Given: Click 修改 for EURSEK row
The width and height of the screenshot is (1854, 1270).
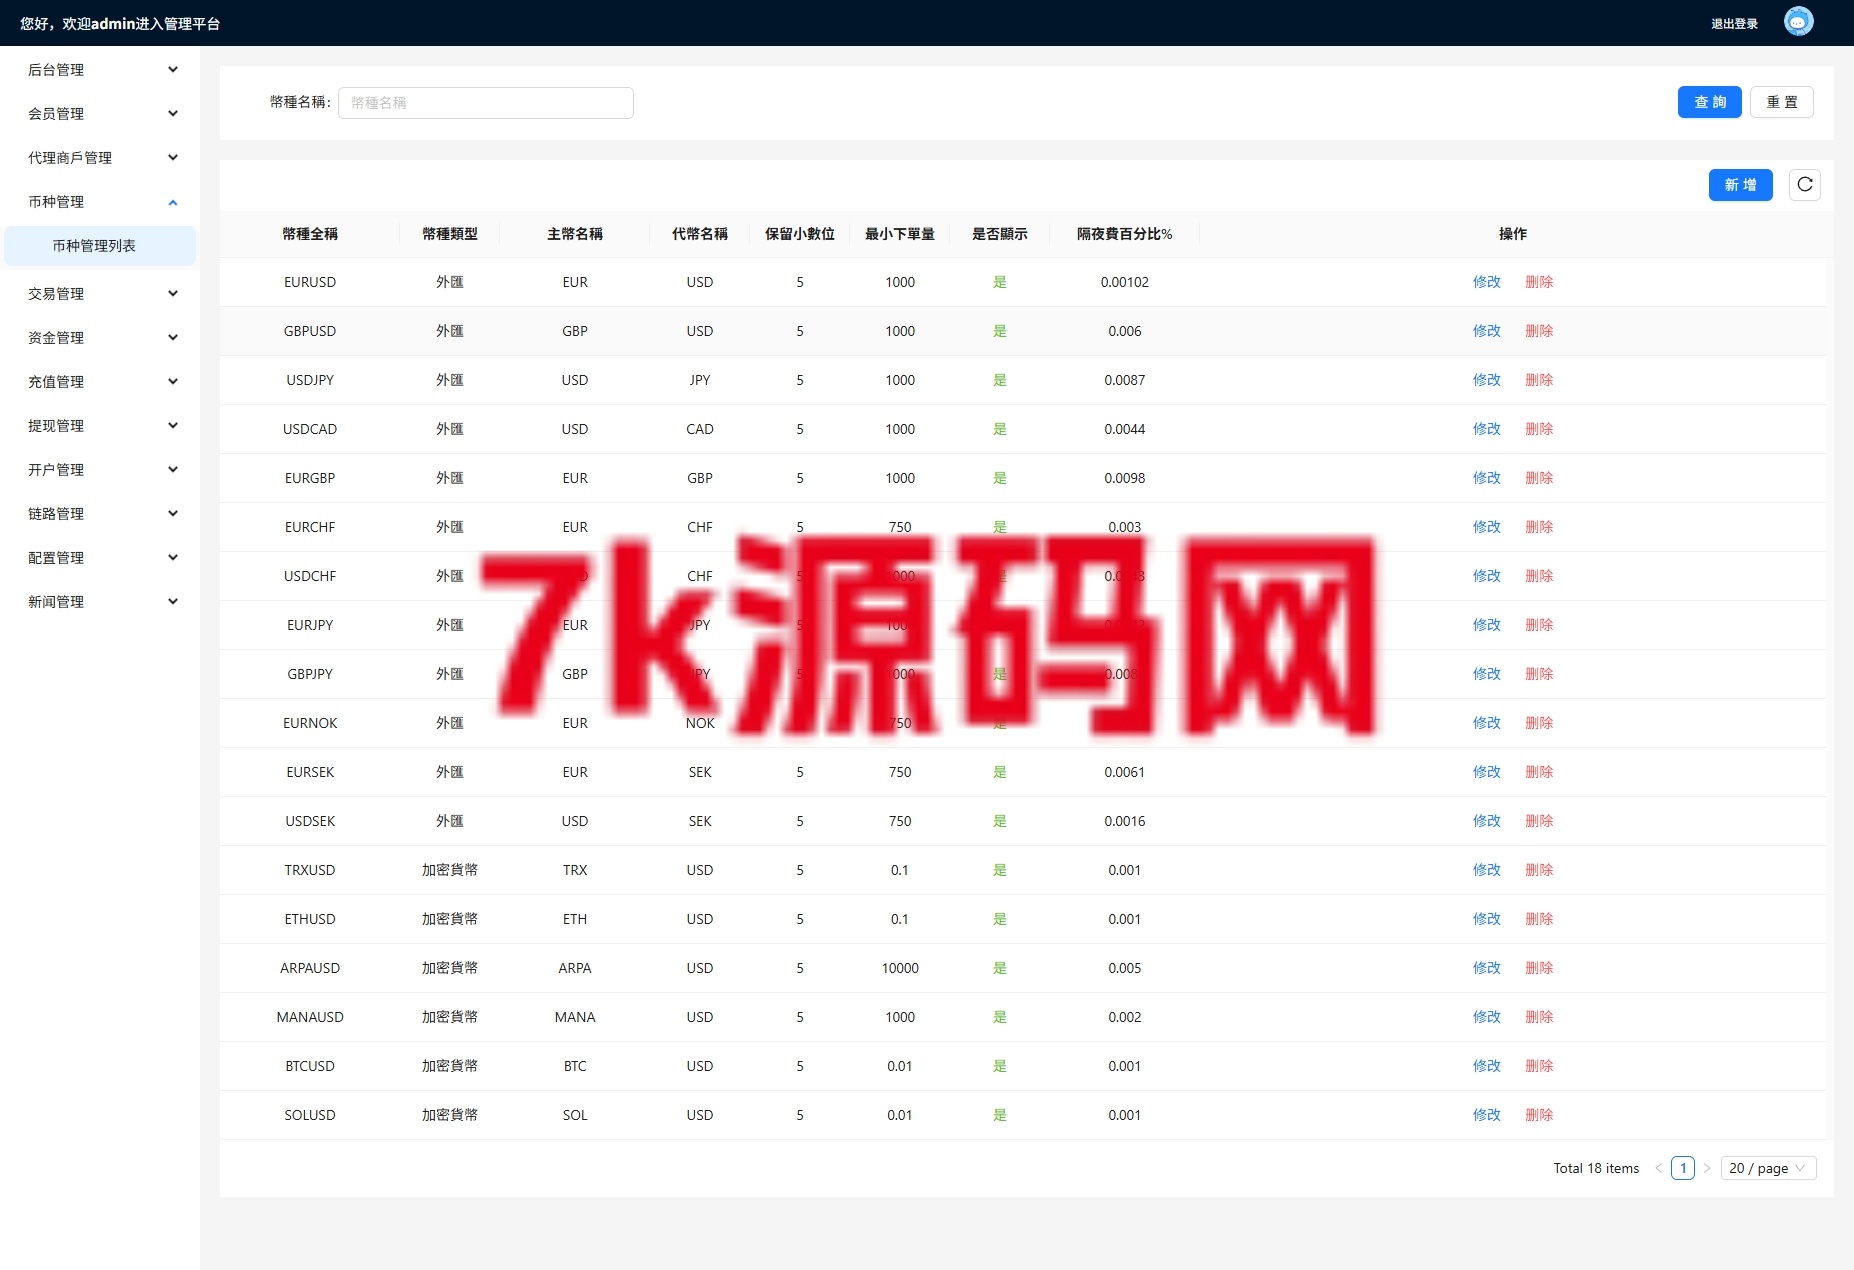Looking at the screenshot, I should click(x=1486, y=772).
